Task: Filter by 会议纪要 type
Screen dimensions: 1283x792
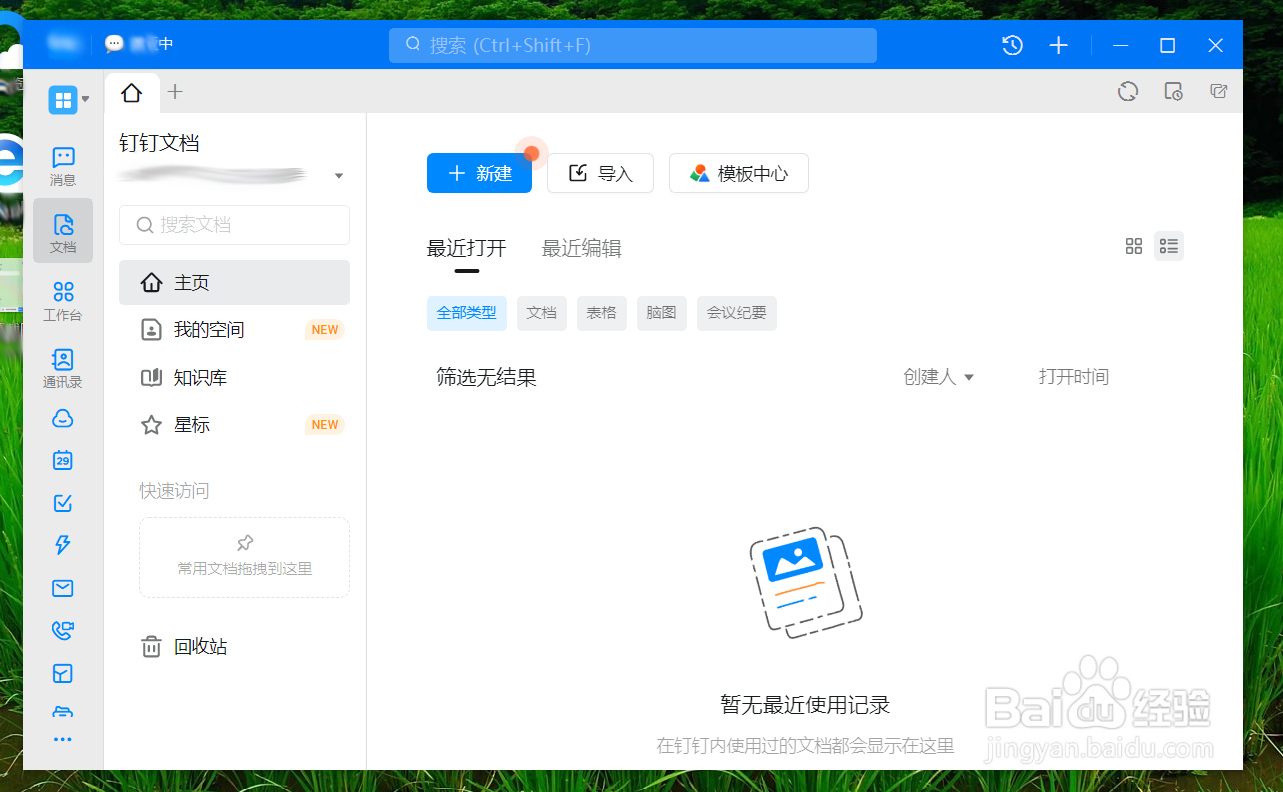Action: pos(737,313)
